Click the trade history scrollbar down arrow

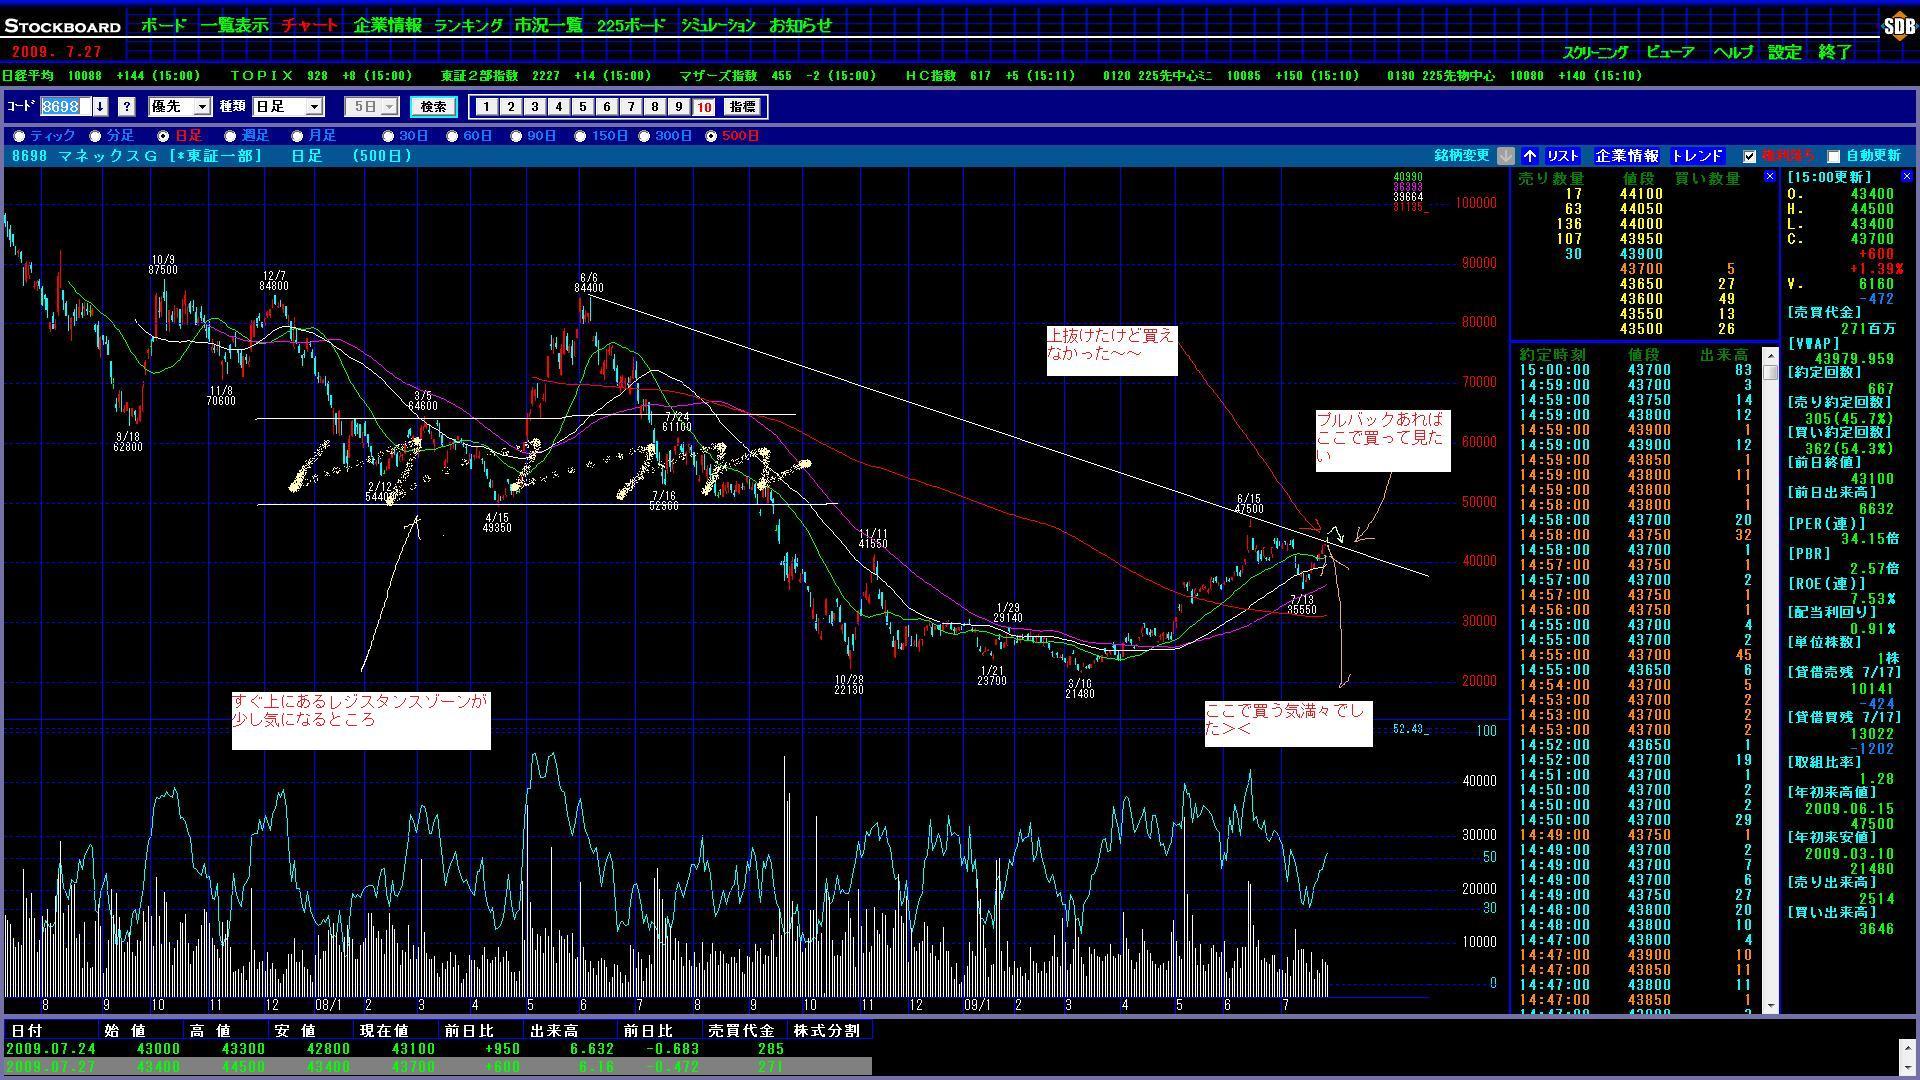[x=1770, y=1005]
